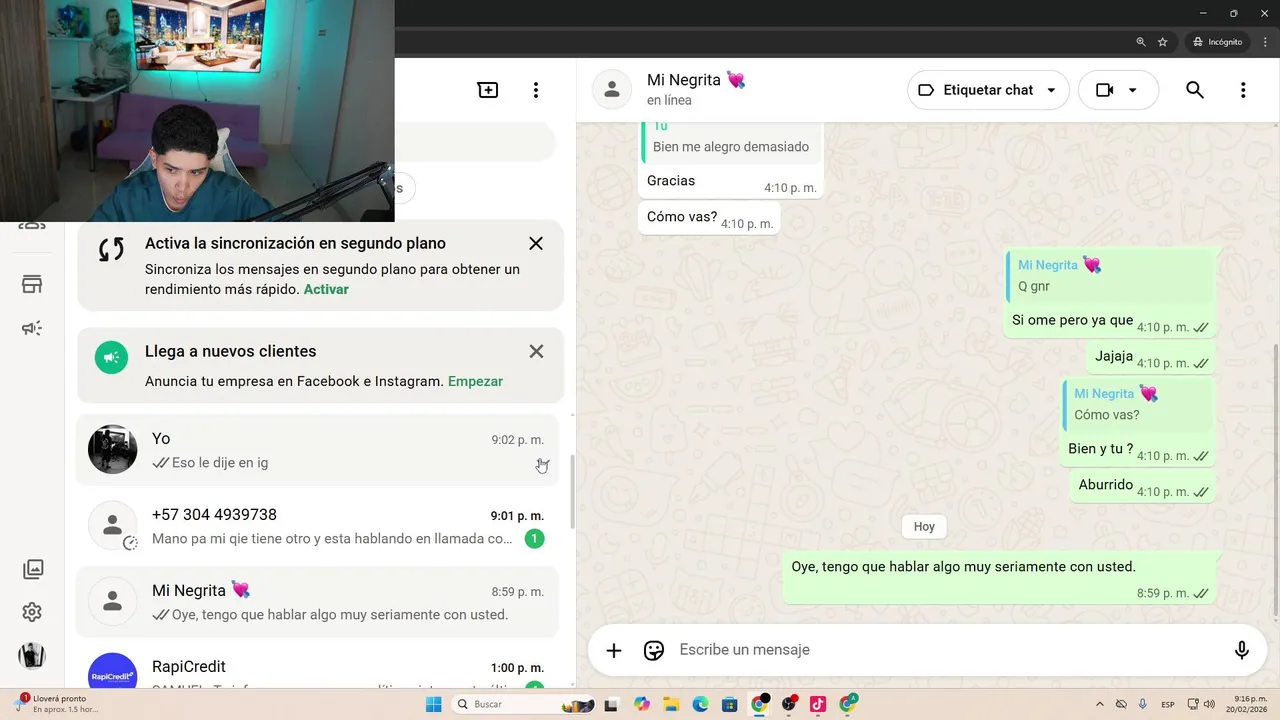The width and height of the screenshot is (1280, 720).
Task: Open the Chrome three-dot menu
Action: coord(1265,42)
